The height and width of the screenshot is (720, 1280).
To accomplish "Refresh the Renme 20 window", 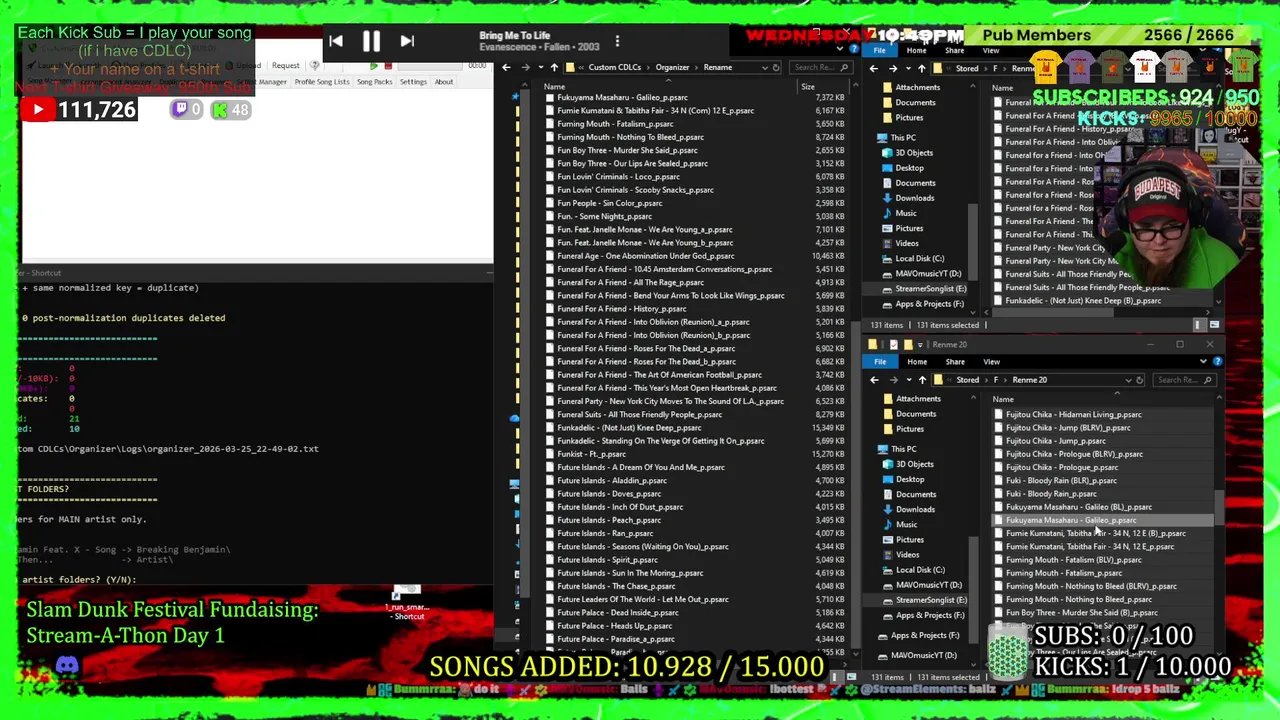I will tap(1140, 380).
